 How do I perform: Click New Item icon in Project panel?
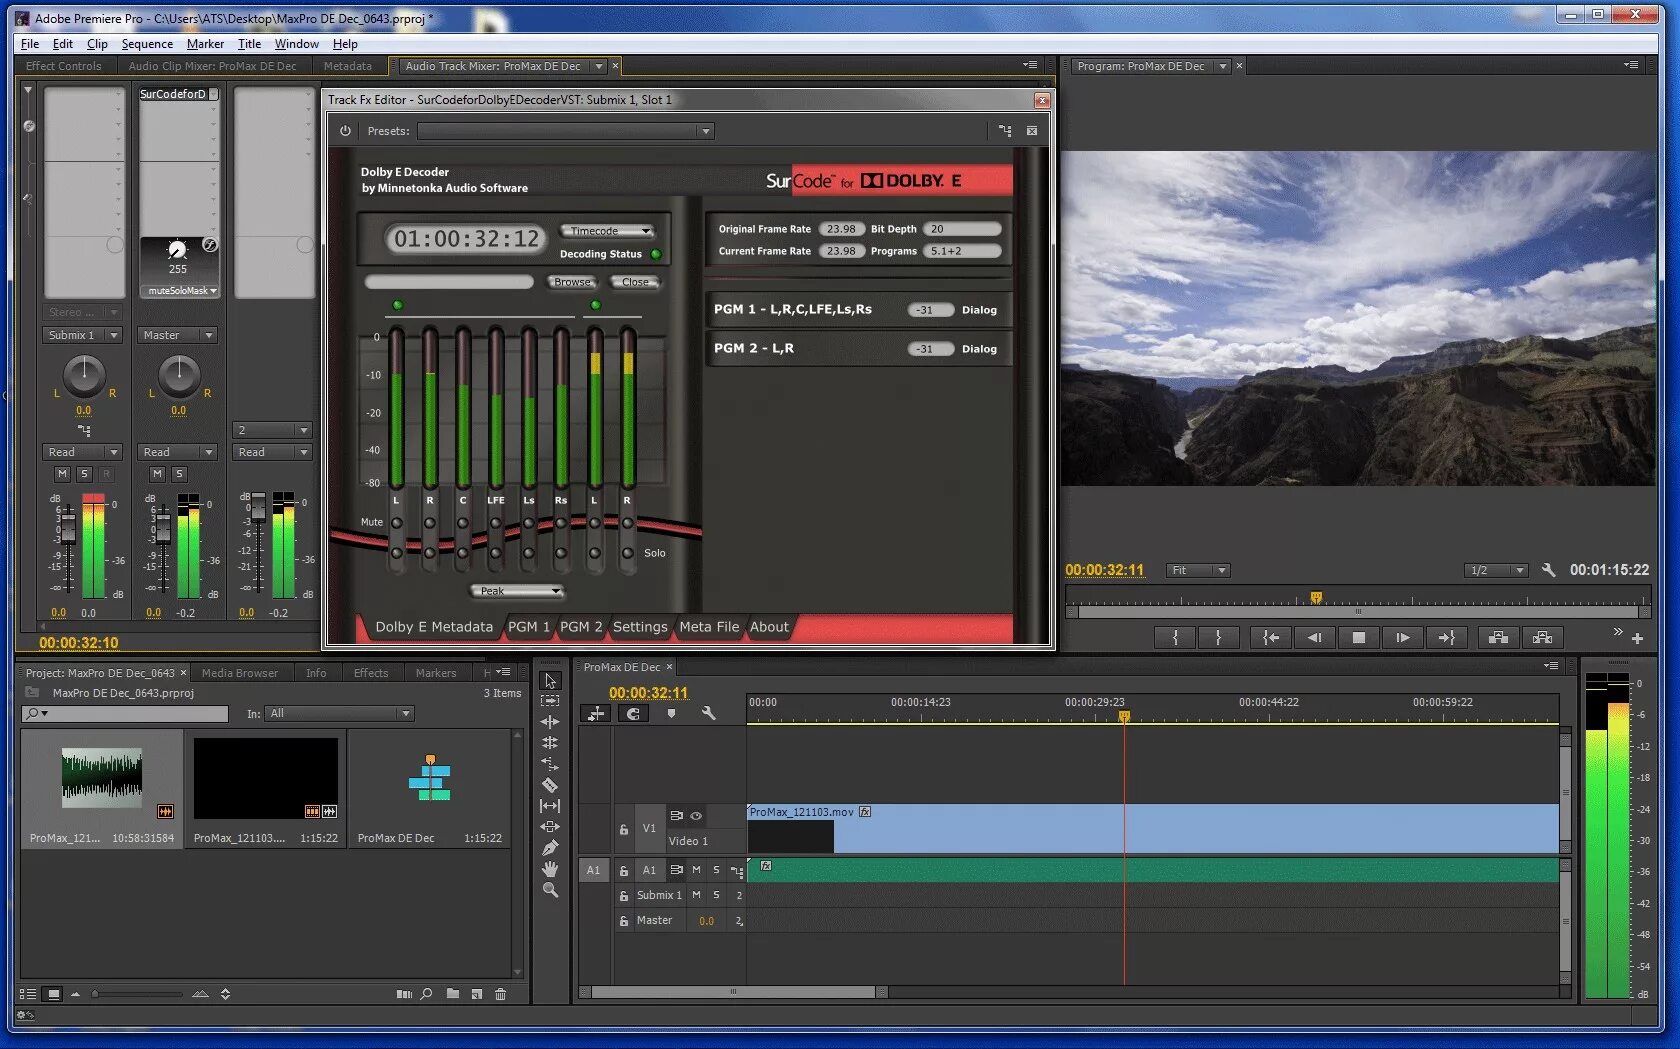pyautogui.click(x=477, y=994)
